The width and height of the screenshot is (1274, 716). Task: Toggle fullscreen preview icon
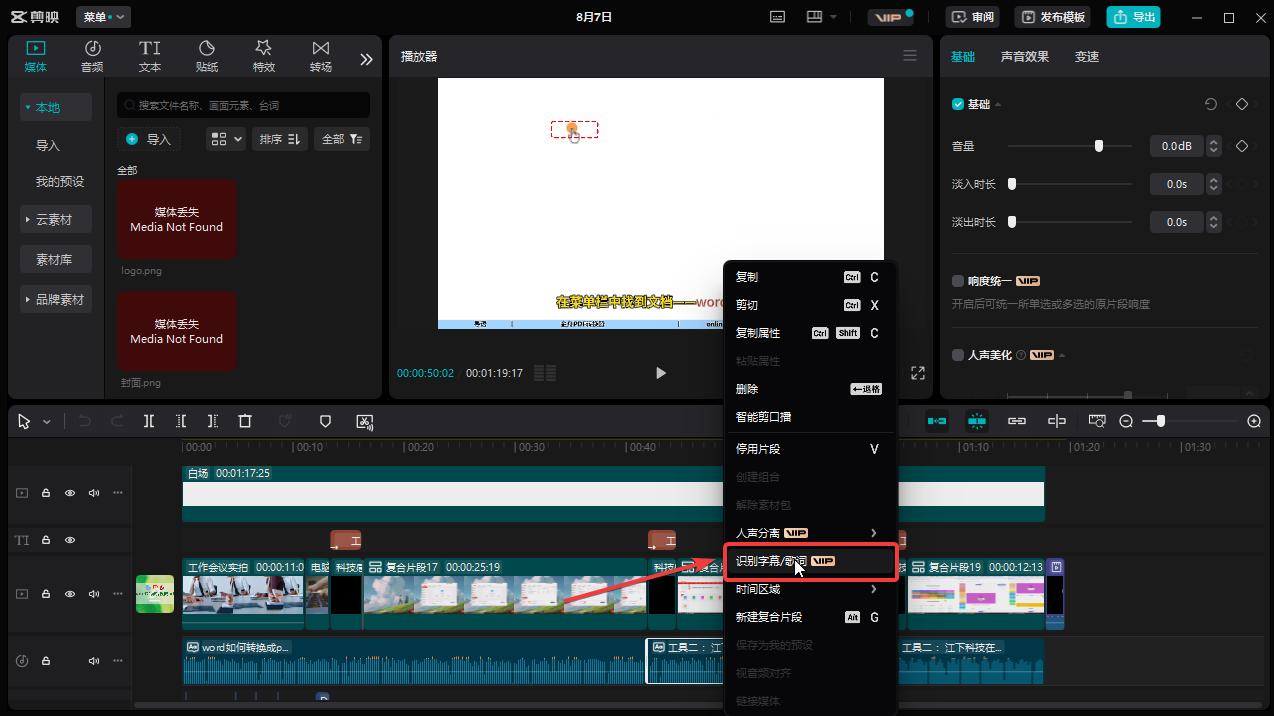(x=918, y=373)
